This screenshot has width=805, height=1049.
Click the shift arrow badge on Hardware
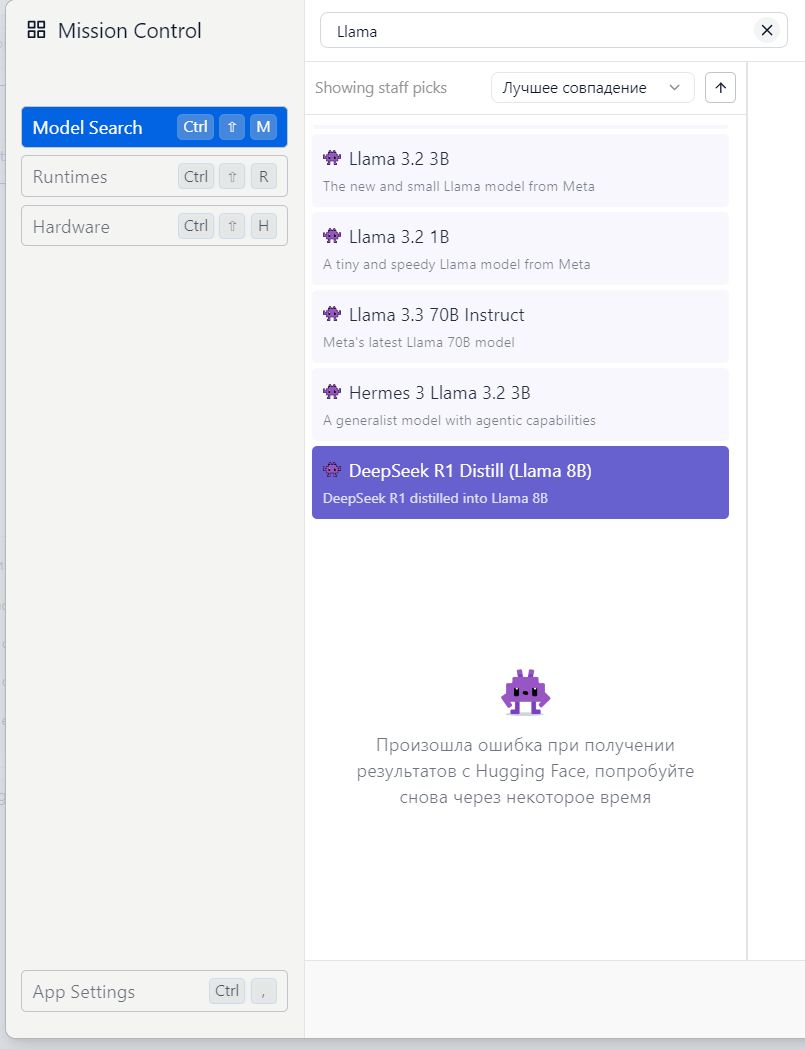point(232,226)
